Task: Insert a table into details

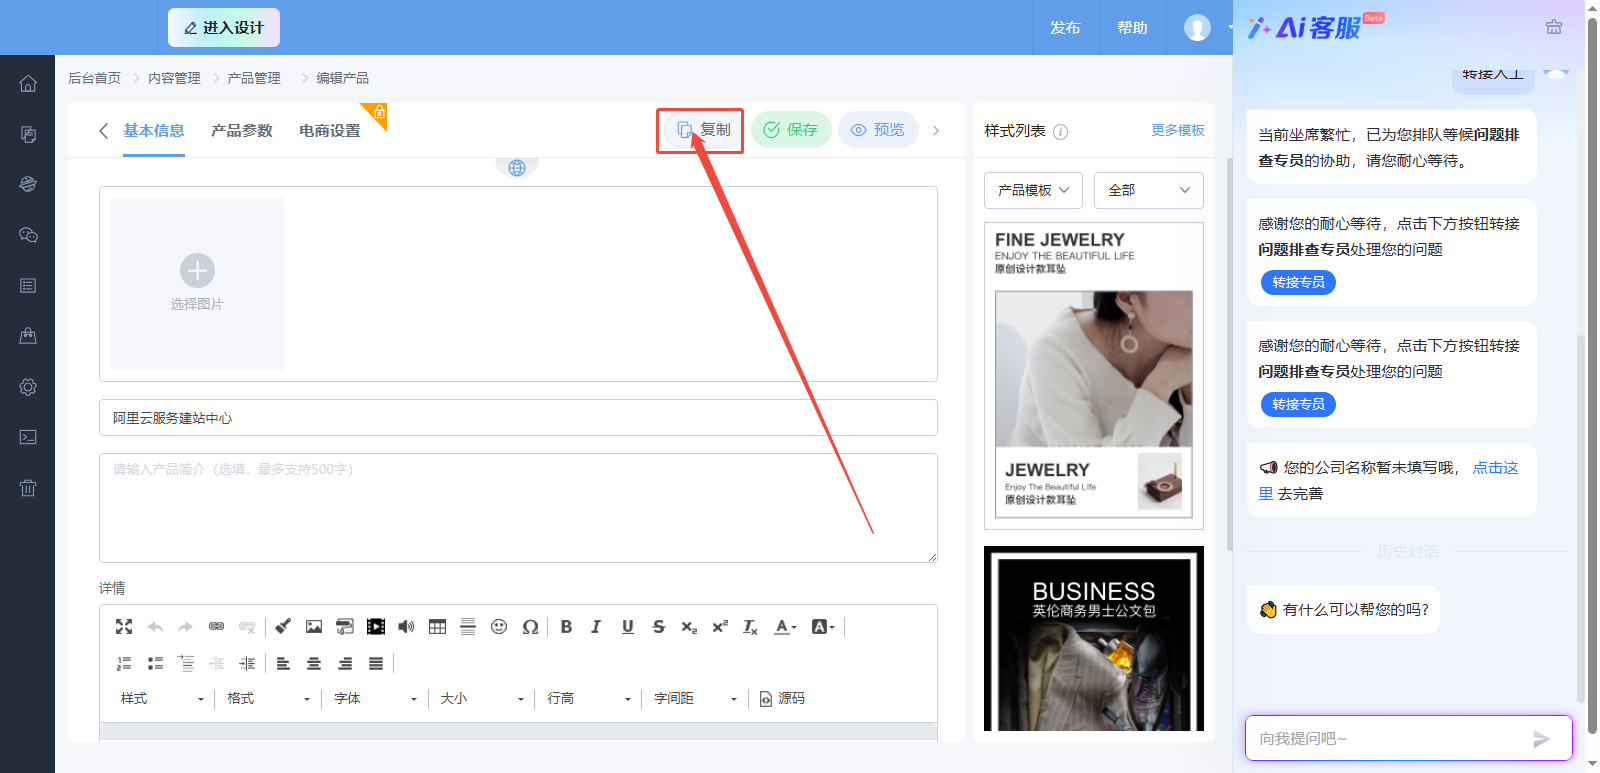Action: point(437,627)
